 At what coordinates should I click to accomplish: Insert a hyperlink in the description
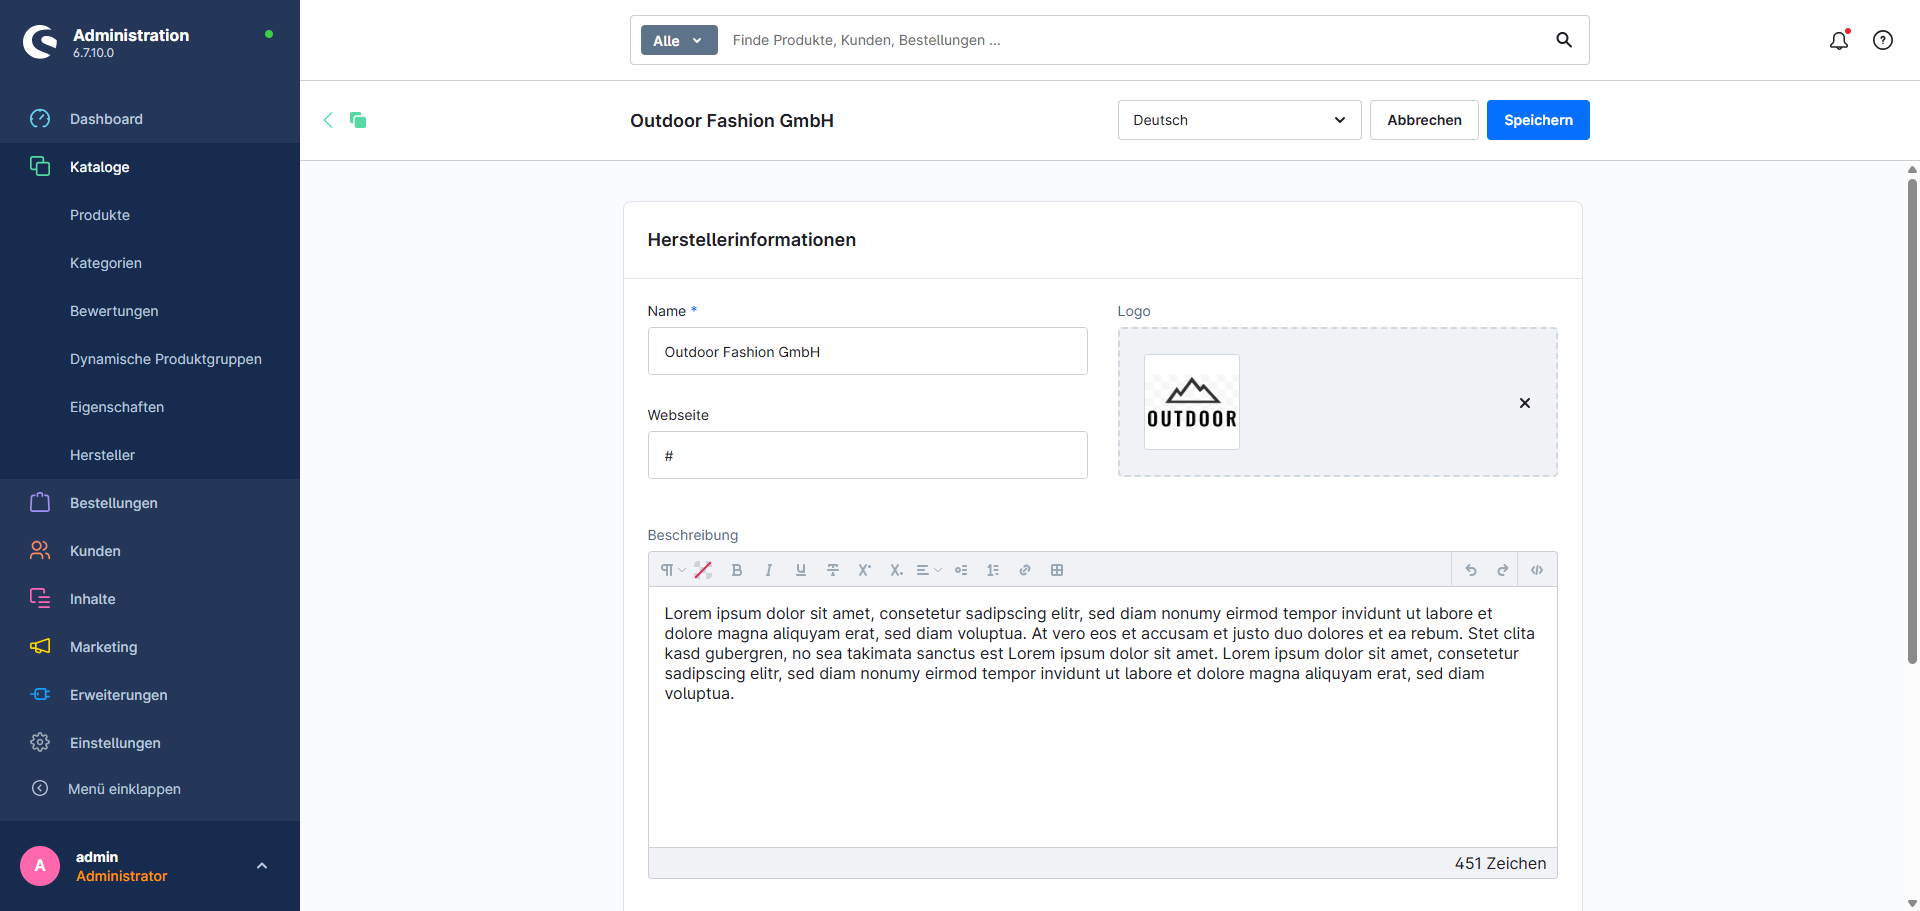coord(1025,570)
